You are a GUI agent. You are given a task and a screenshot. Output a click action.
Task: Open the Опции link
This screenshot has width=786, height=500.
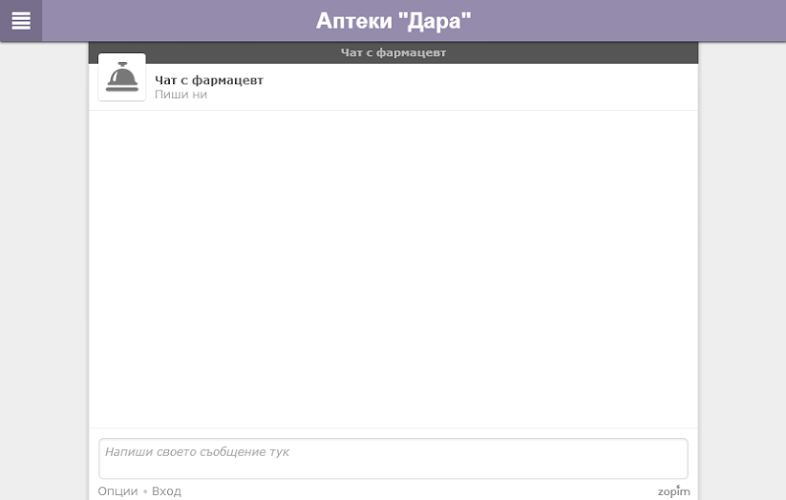pyautogui.click(x=118, y=491)
